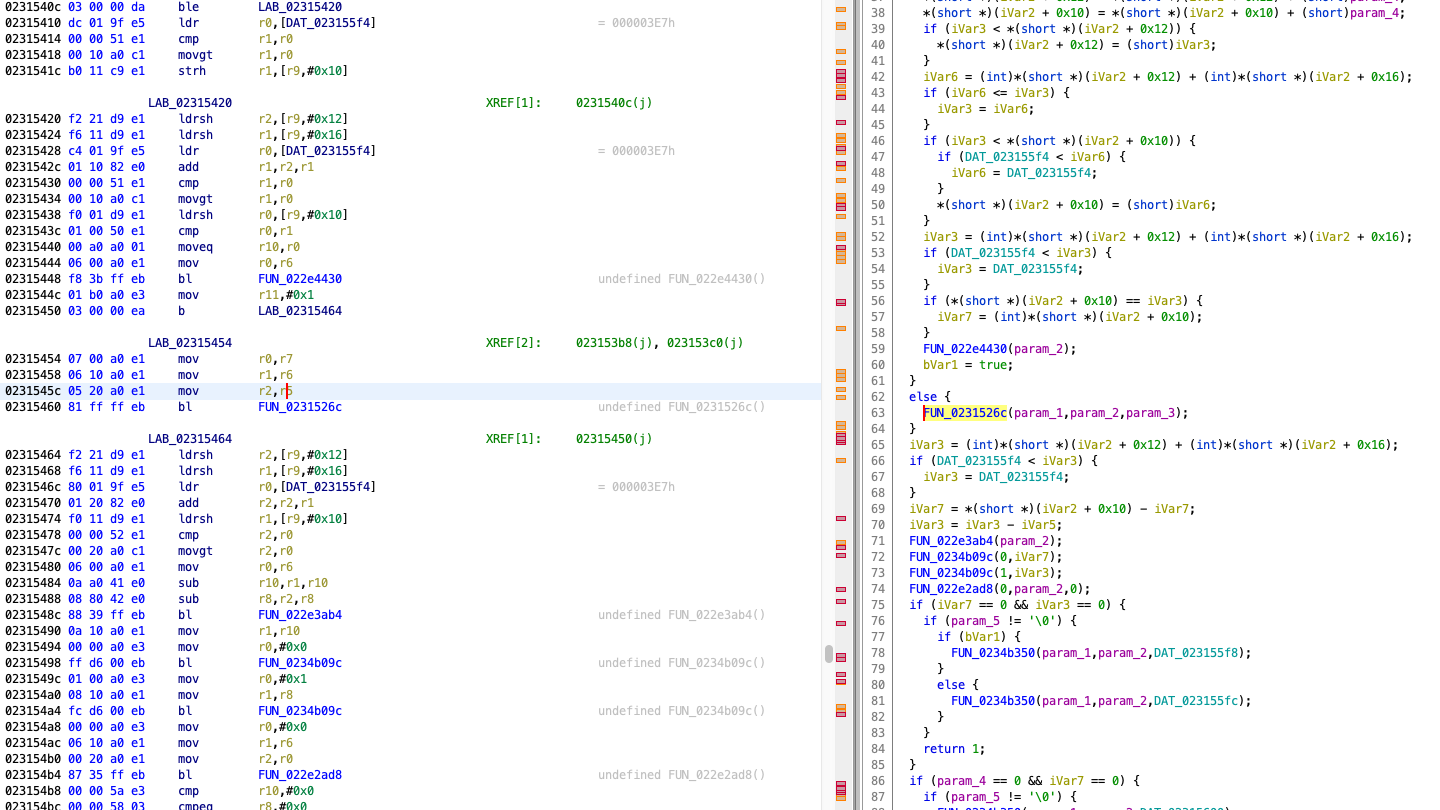Select highlighted FUN_0231526c call in decompiler
1440x810 pixels.
pyautogui.click(x=965, y=413)
